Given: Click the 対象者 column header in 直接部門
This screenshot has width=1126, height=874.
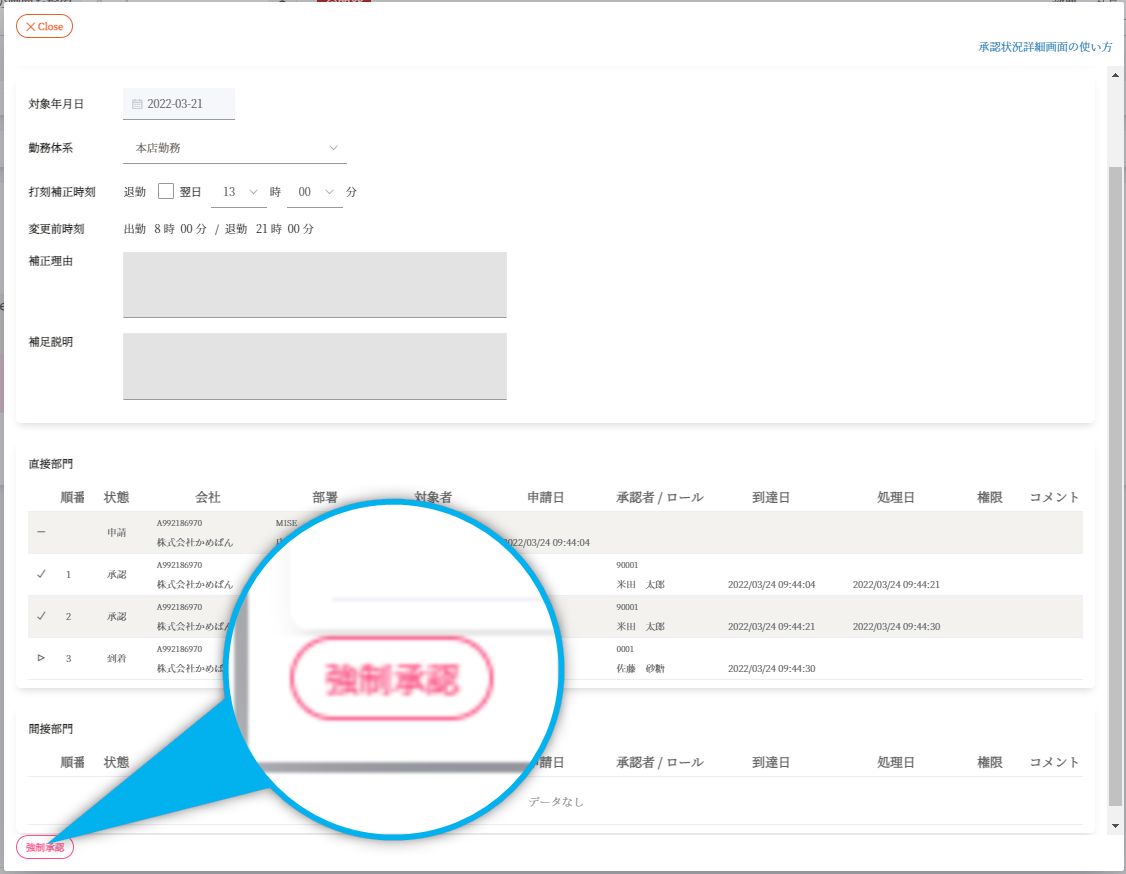Looking at the screenshot, I should [x=433, y=497].
